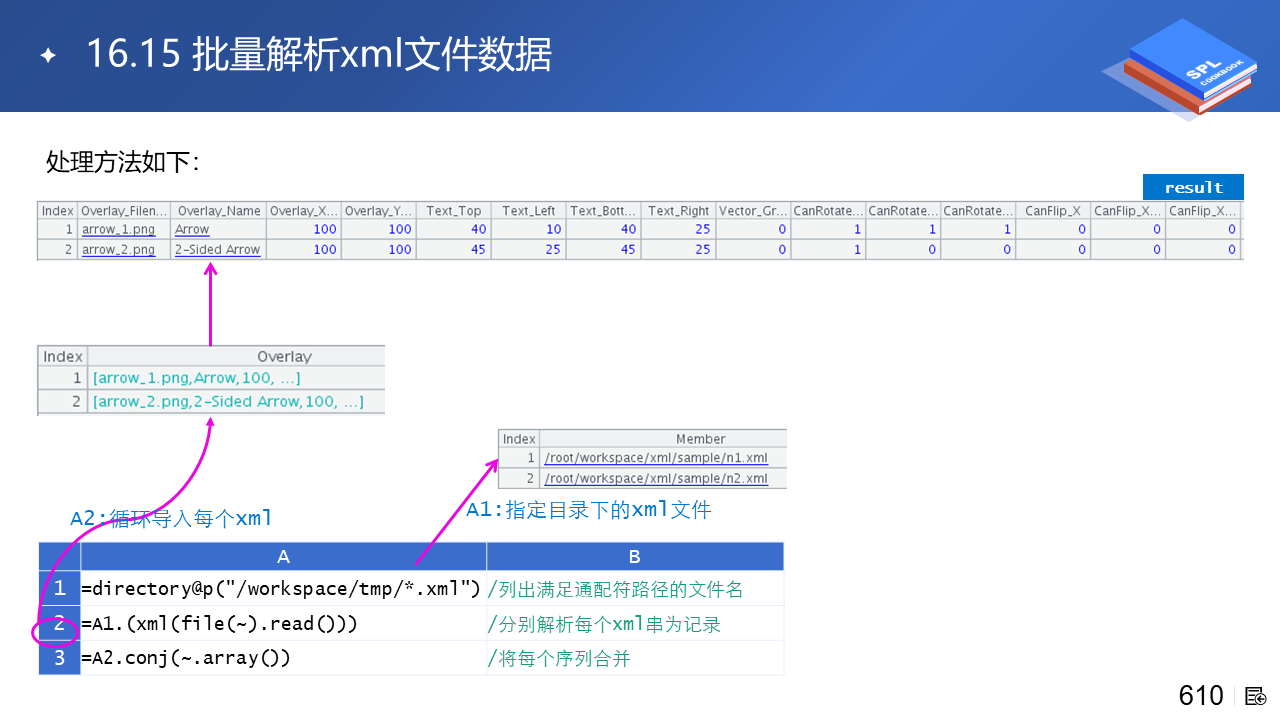1280x720 pixels.
Task: Click the comment /将每个序列合并
Action: pos(559,658)
